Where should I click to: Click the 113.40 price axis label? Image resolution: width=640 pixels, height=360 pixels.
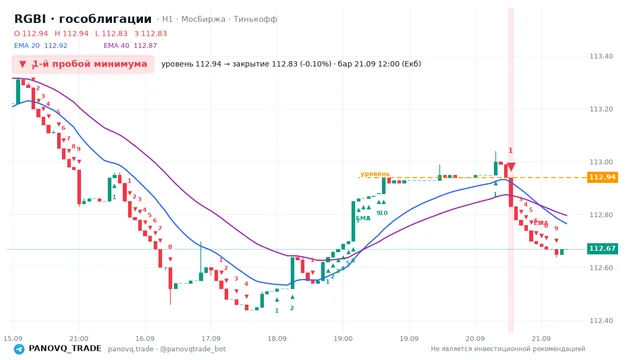click(601, 56)
